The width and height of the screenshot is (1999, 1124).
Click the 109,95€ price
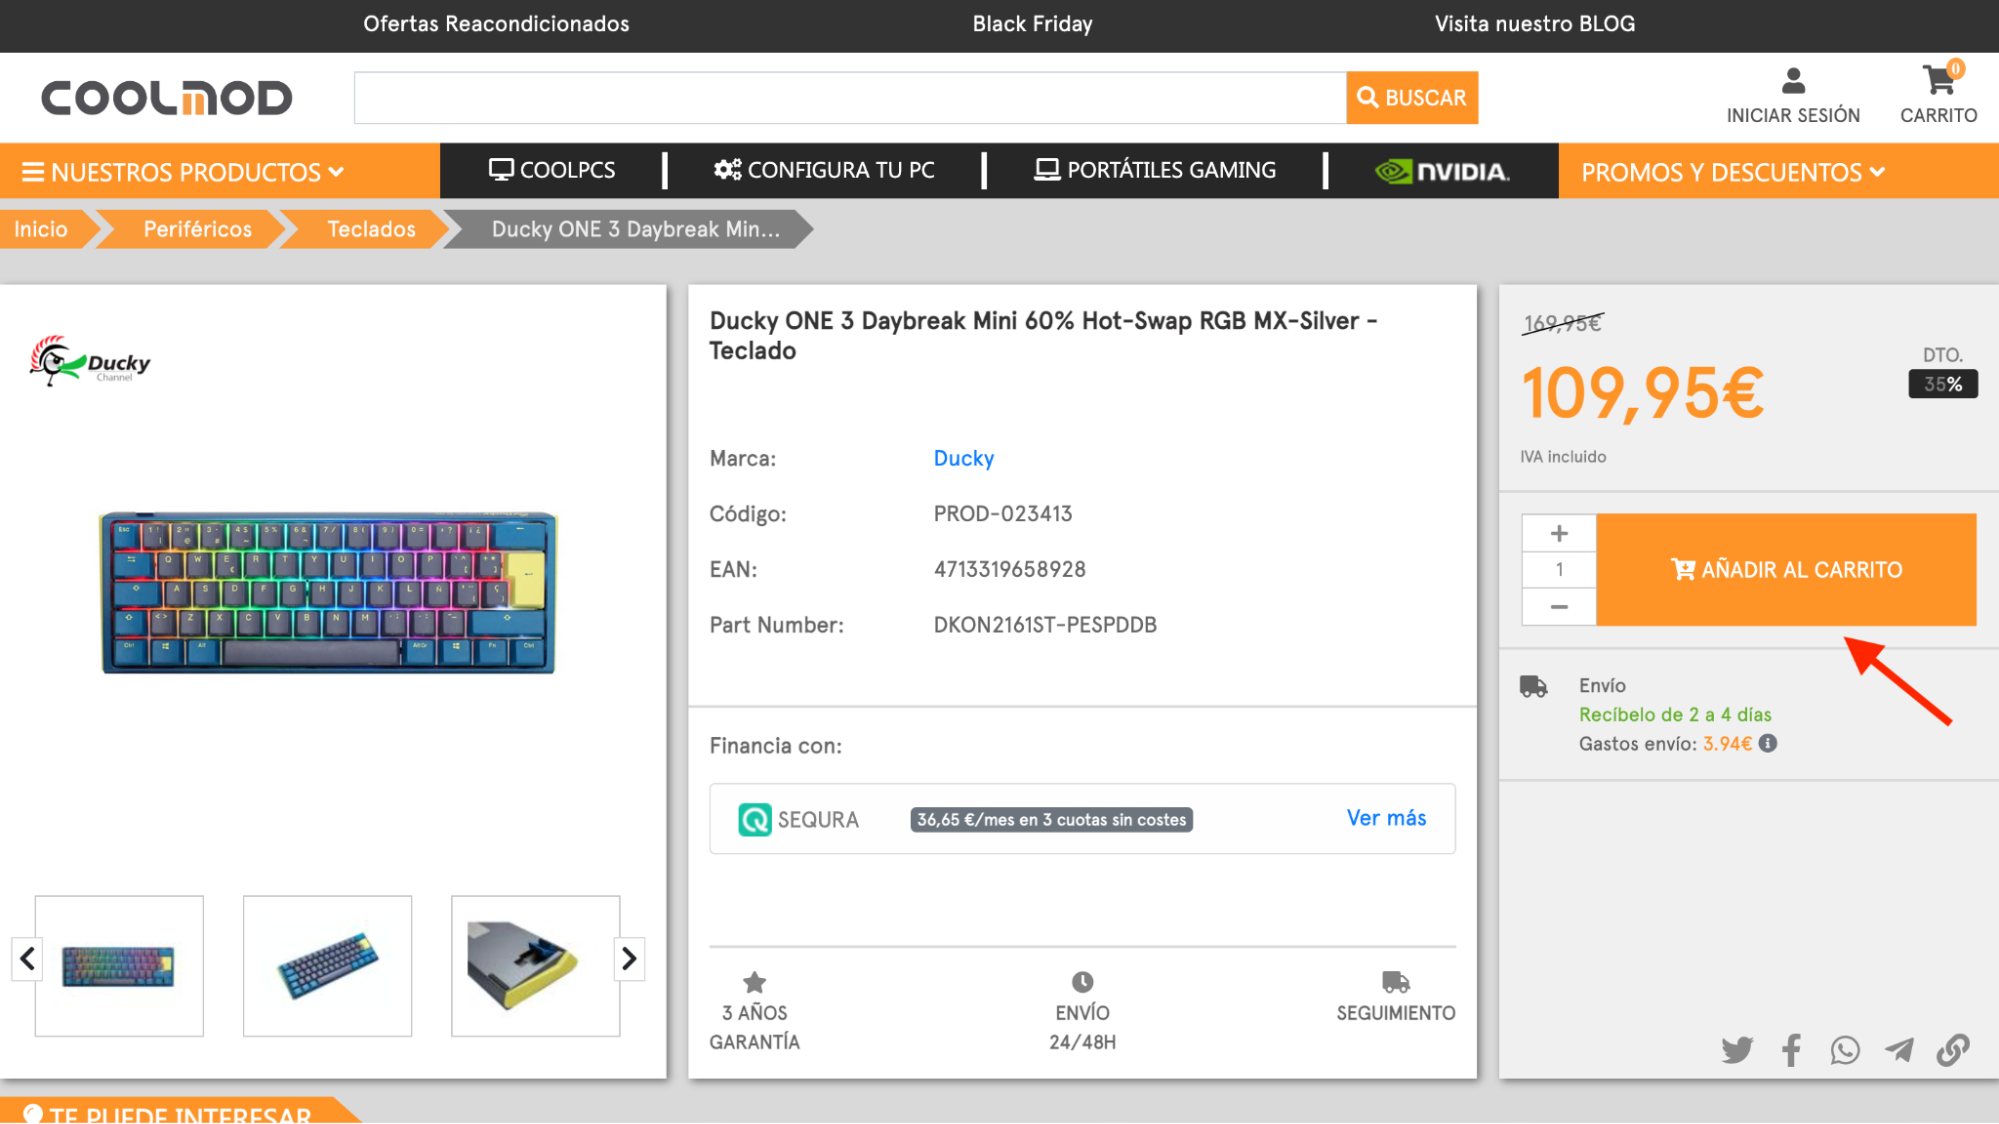pyautogui.click(x=1643, y=394)
